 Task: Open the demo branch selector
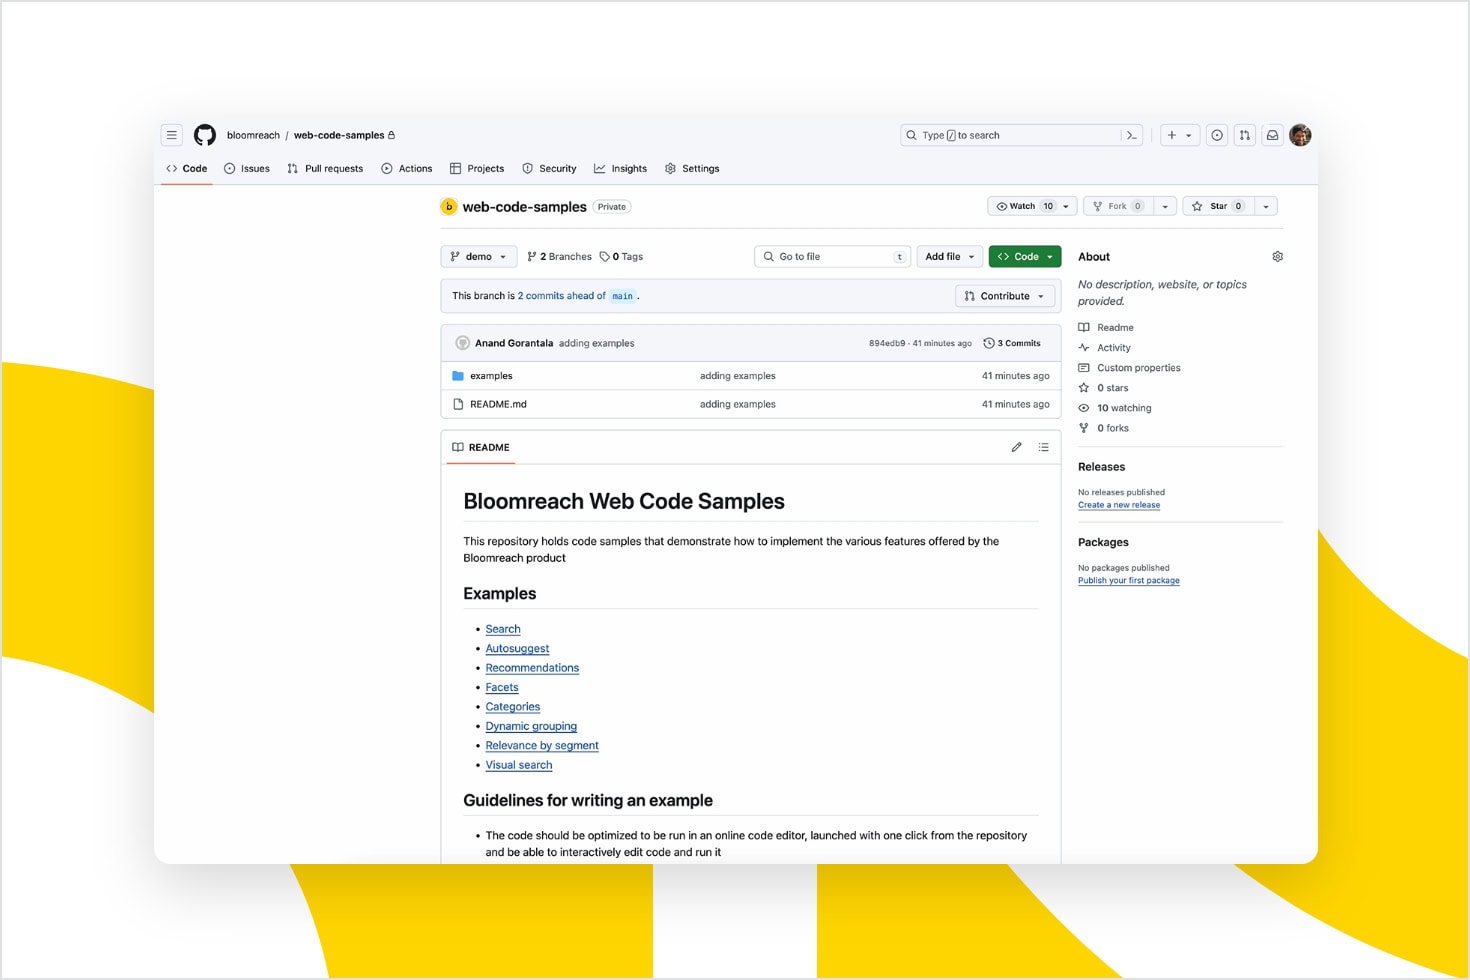[x=478, y=256]
